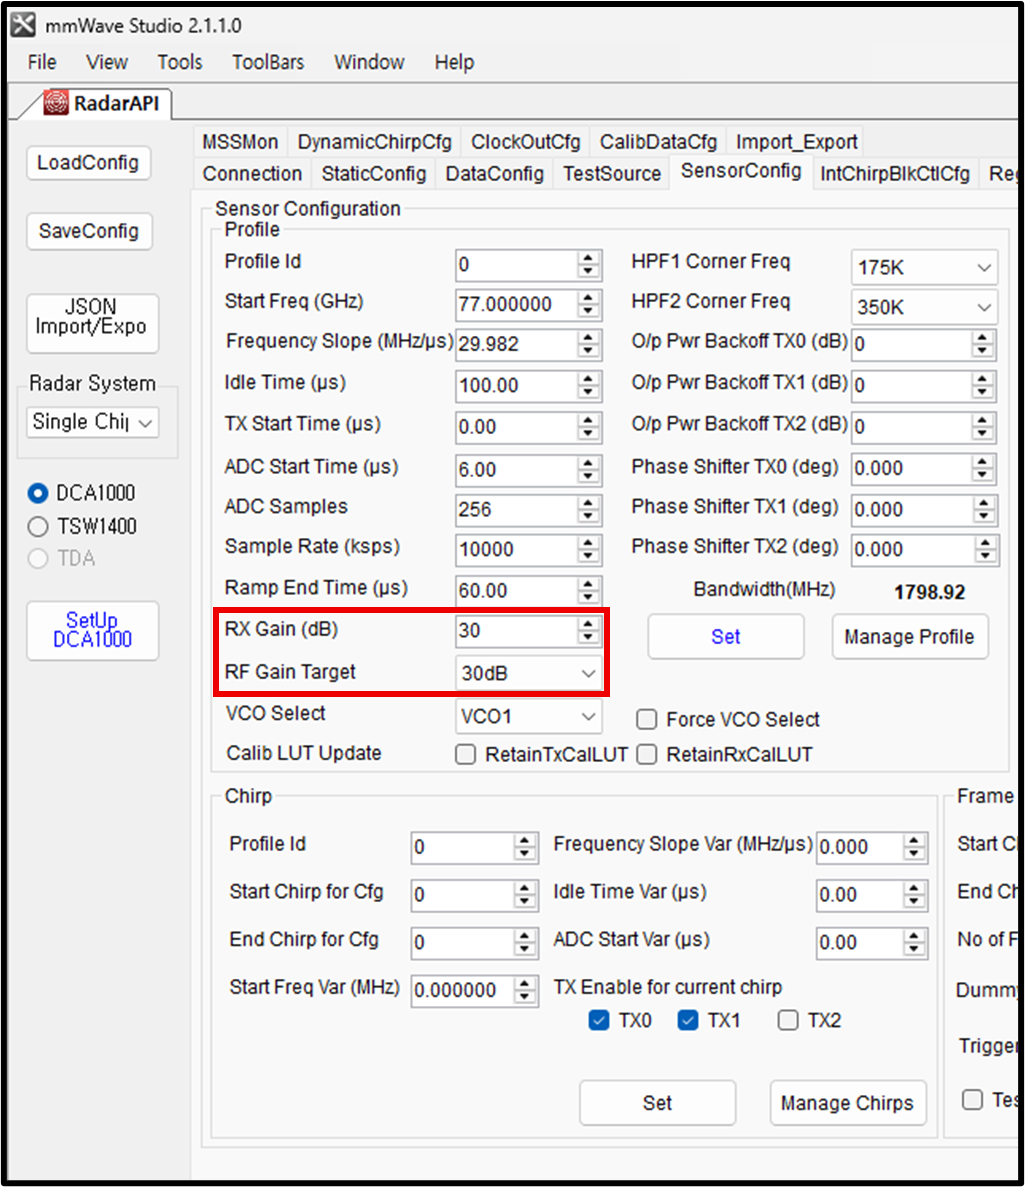
Task: Click the profile Set button
Action: [725, 637]
